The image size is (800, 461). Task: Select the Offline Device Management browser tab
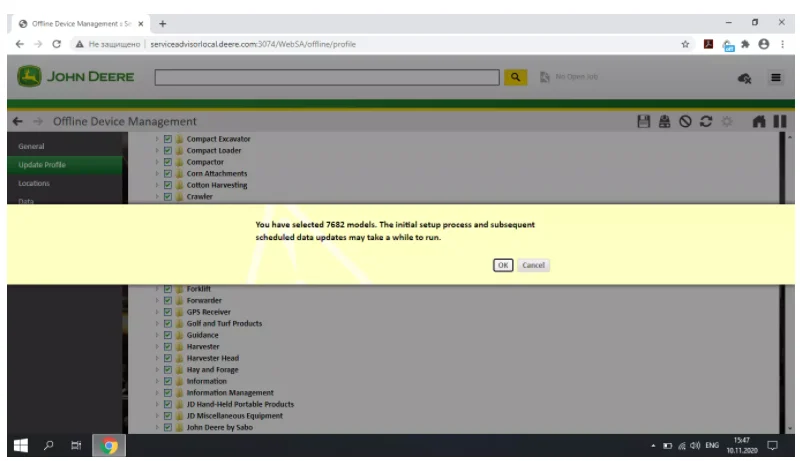point(81,23)
